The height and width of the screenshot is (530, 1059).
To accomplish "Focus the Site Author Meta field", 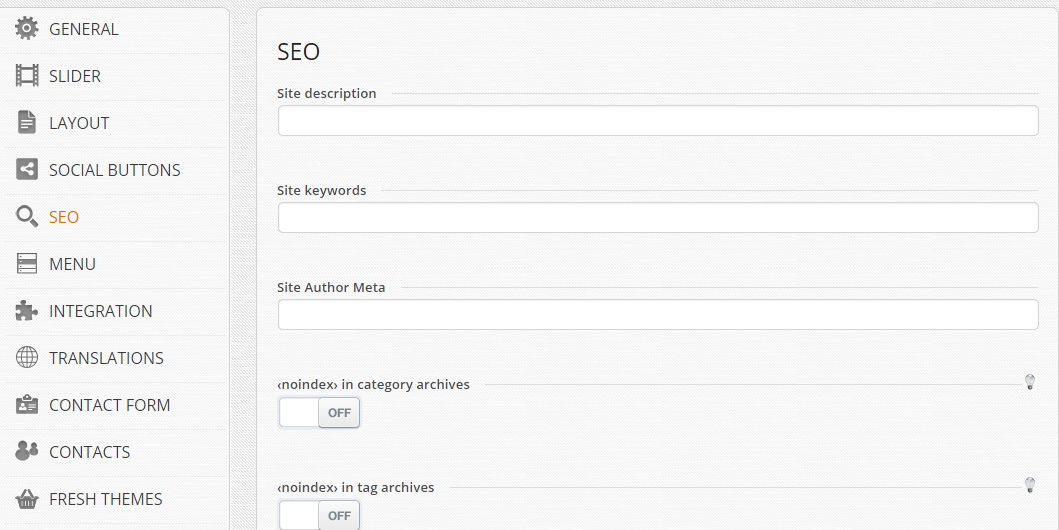I will point(658,315).
